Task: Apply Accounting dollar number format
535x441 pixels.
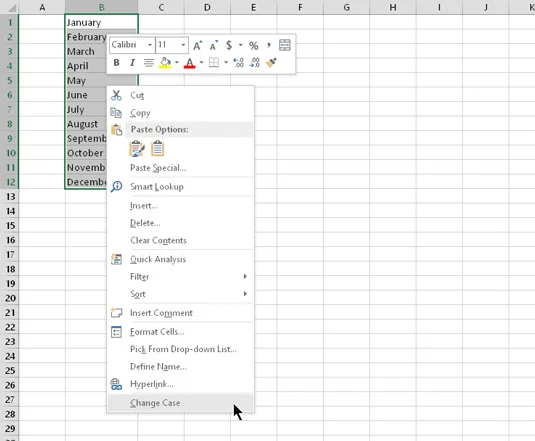Action: [229, 45]
